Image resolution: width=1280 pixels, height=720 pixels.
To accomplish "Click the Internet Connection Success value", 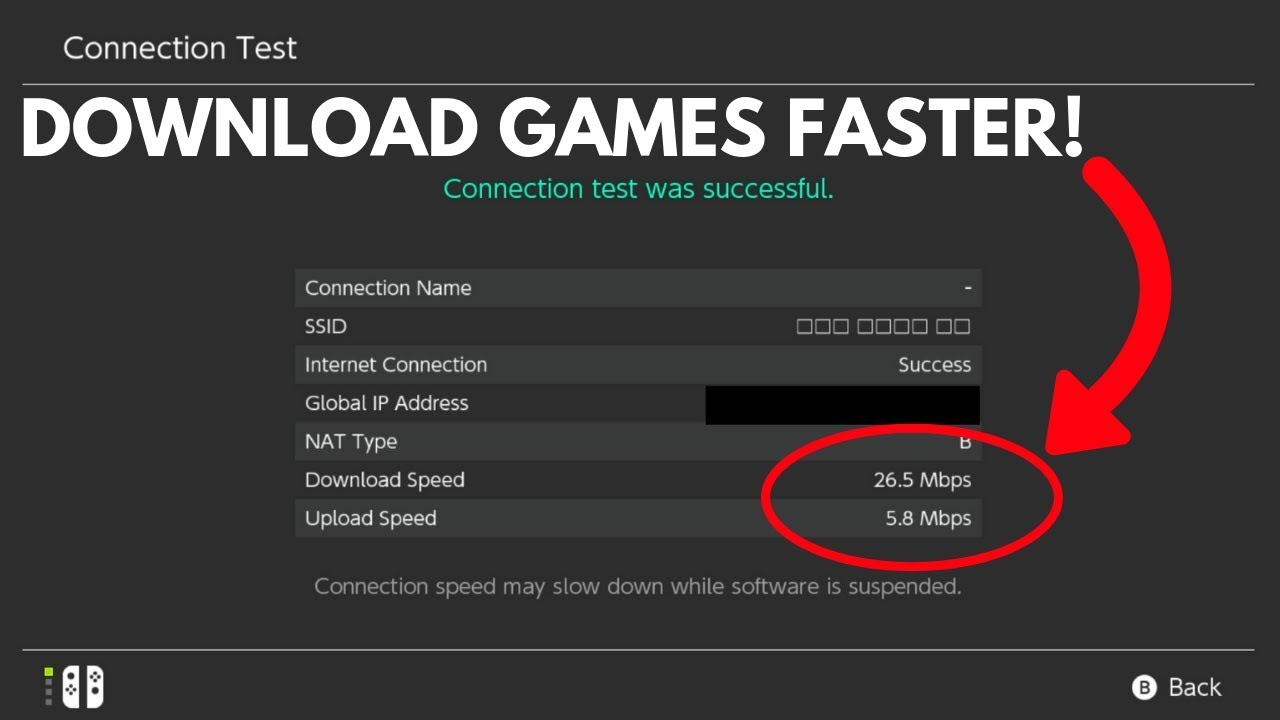I will pos(934,365).
